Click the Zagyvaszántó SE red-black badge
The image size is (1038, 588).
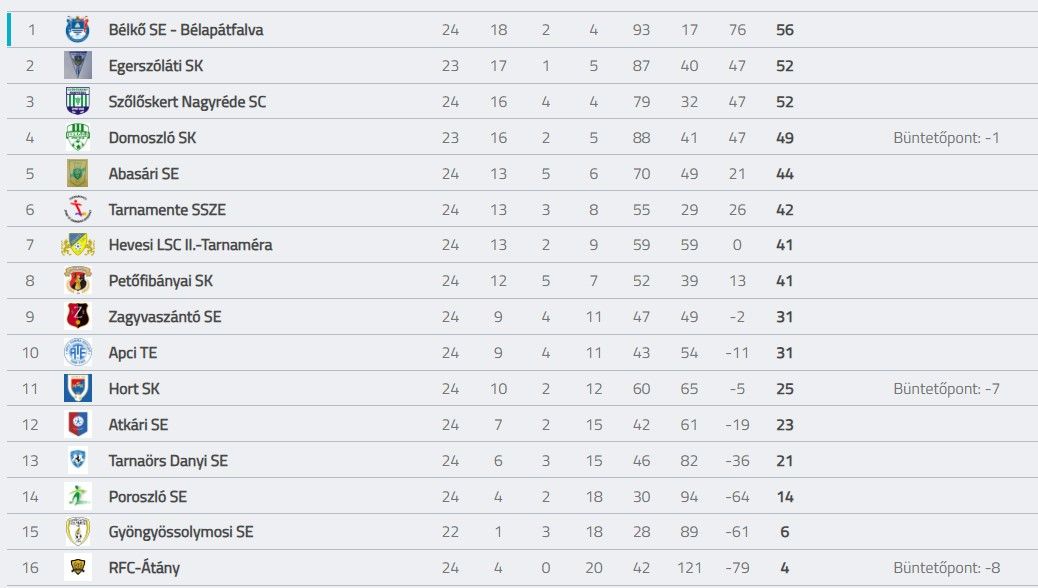tap(77, 317)
